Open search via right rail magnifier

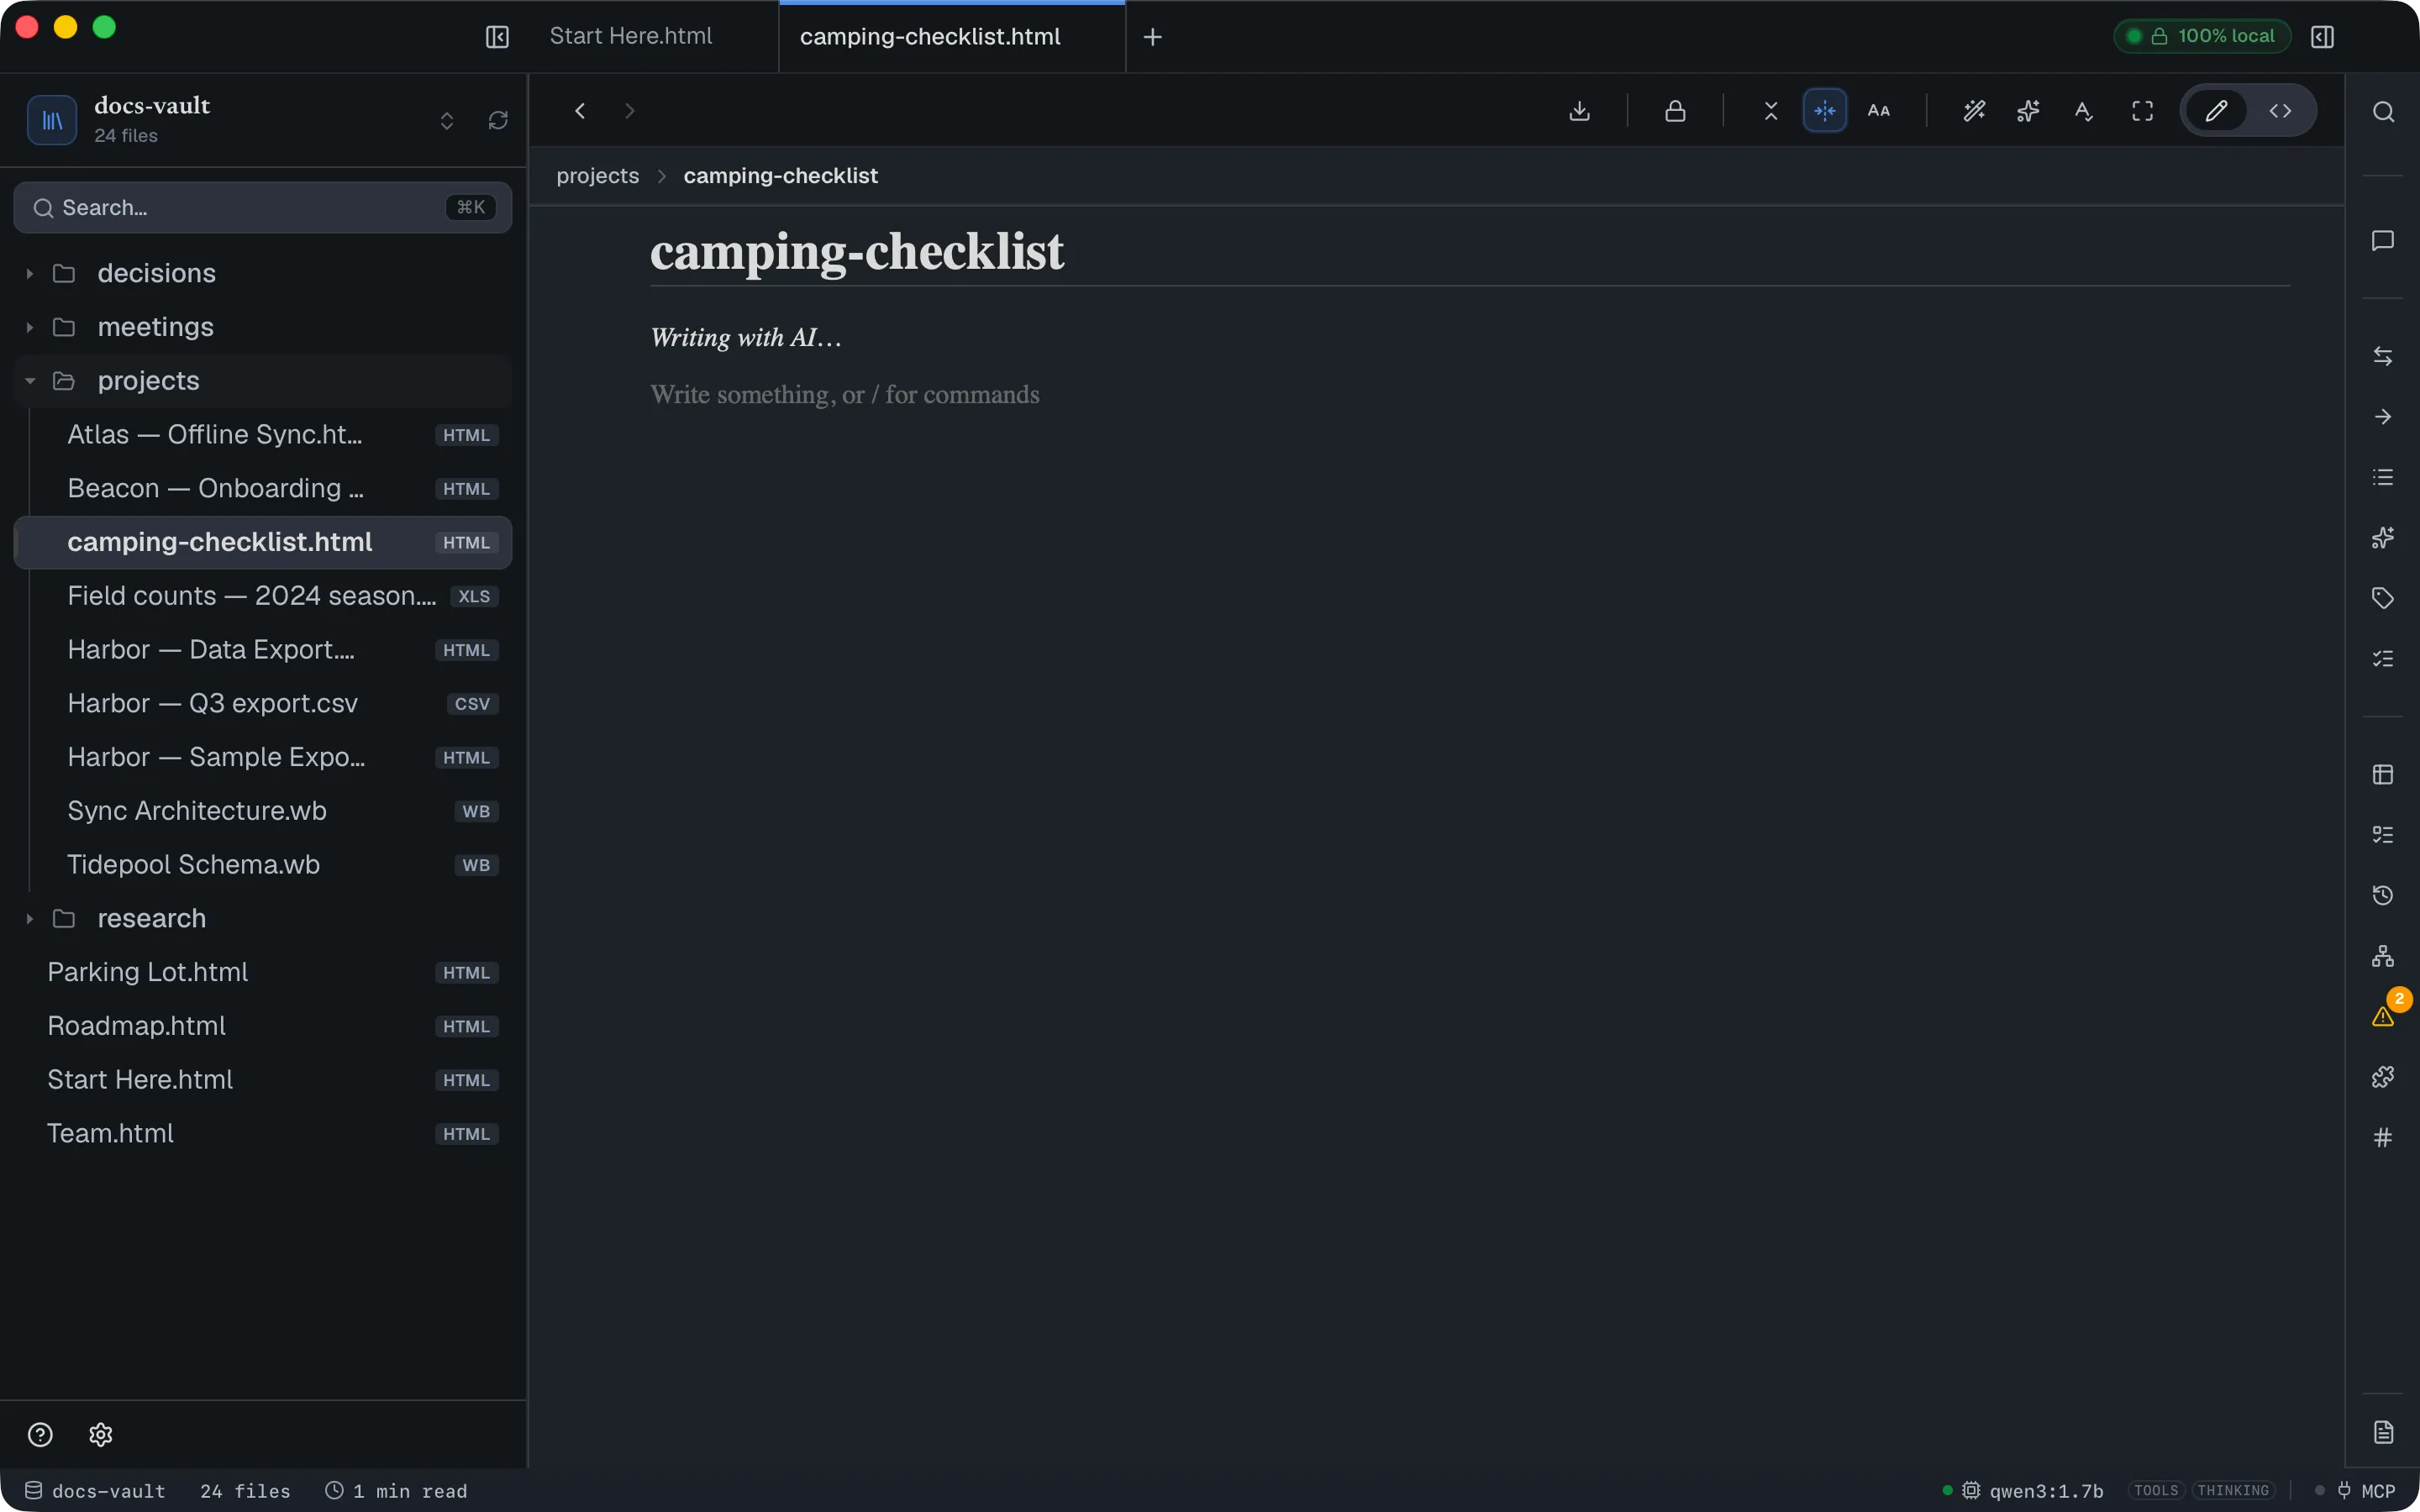pos(2383,112)
